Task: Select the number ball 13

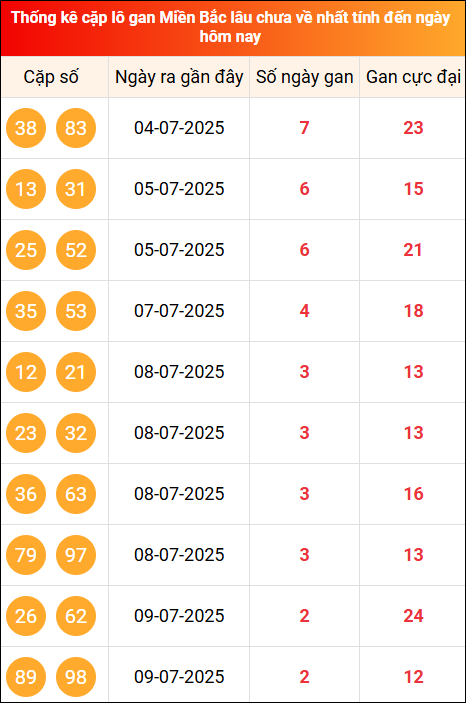Action: [x=26, y=189]
